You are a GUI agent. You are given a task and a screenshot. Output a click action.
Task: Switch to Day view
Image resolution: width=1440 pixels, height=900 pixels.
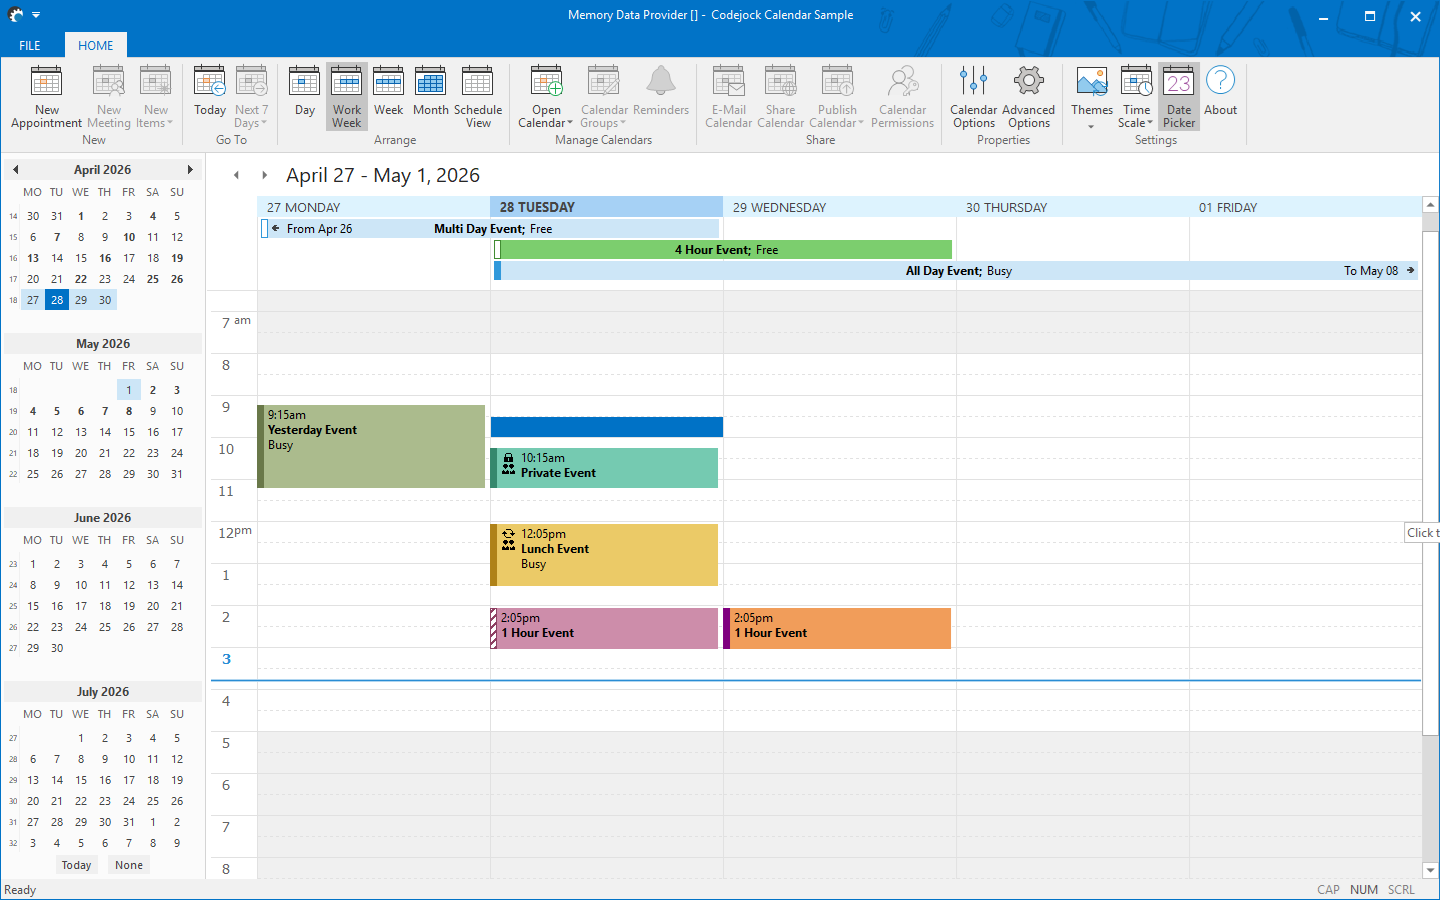[x=304, y=96]
